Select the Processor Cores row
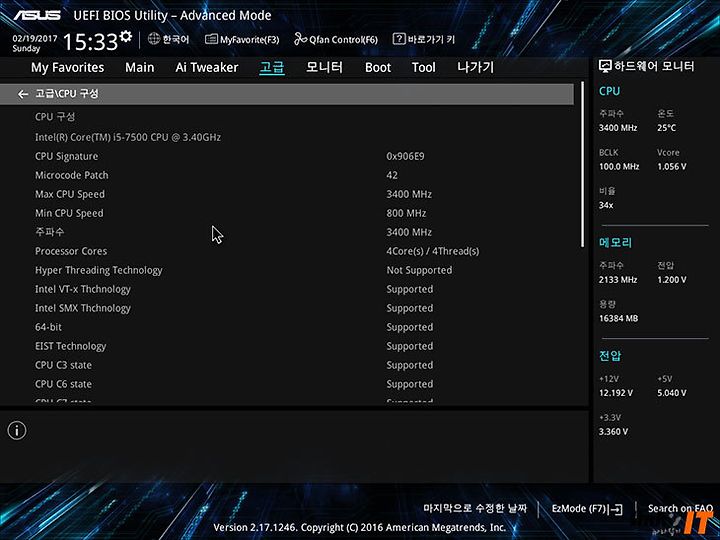The width and height of the screenshot is (720, 540). tap(287, 251)
